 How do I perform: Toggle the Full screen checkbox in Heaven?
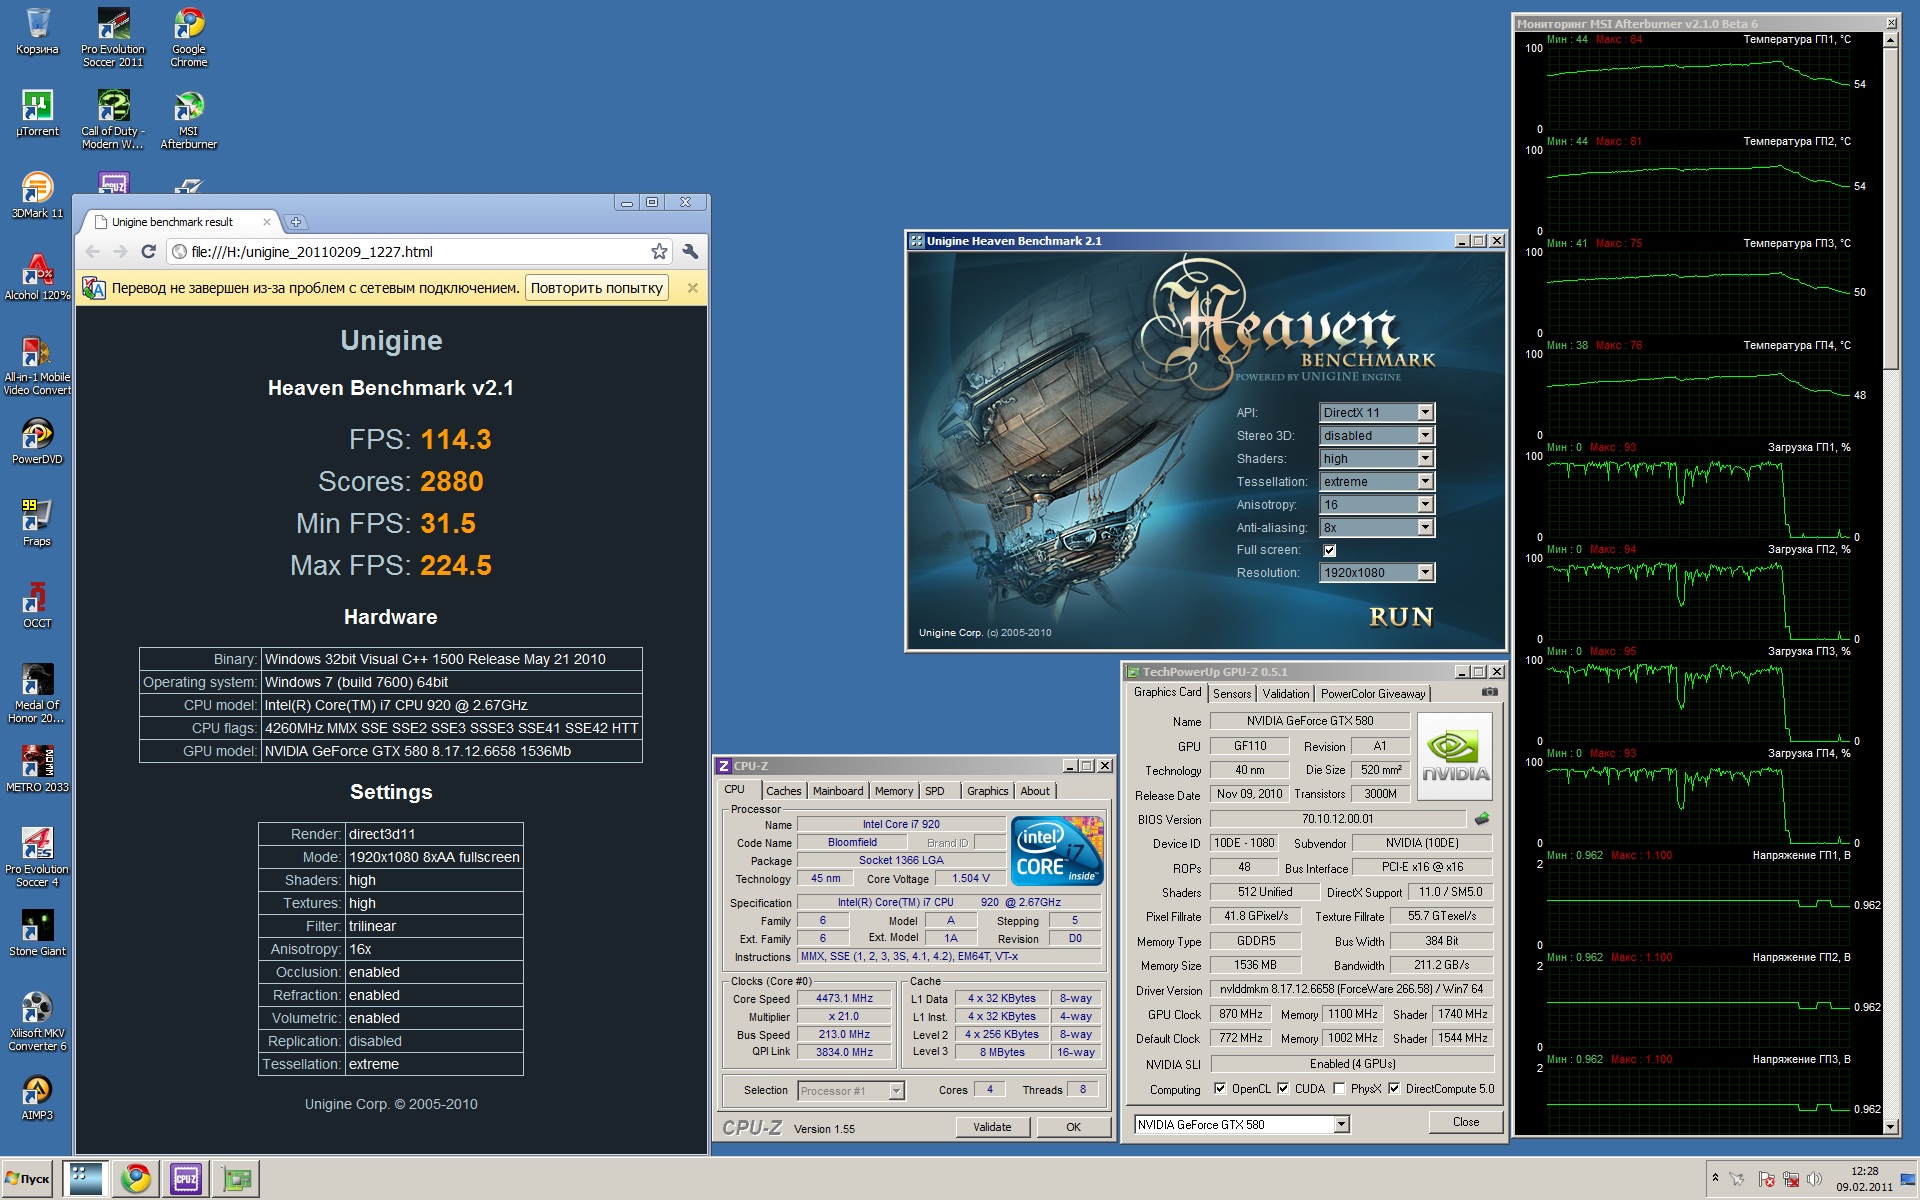click(1329, 550)
